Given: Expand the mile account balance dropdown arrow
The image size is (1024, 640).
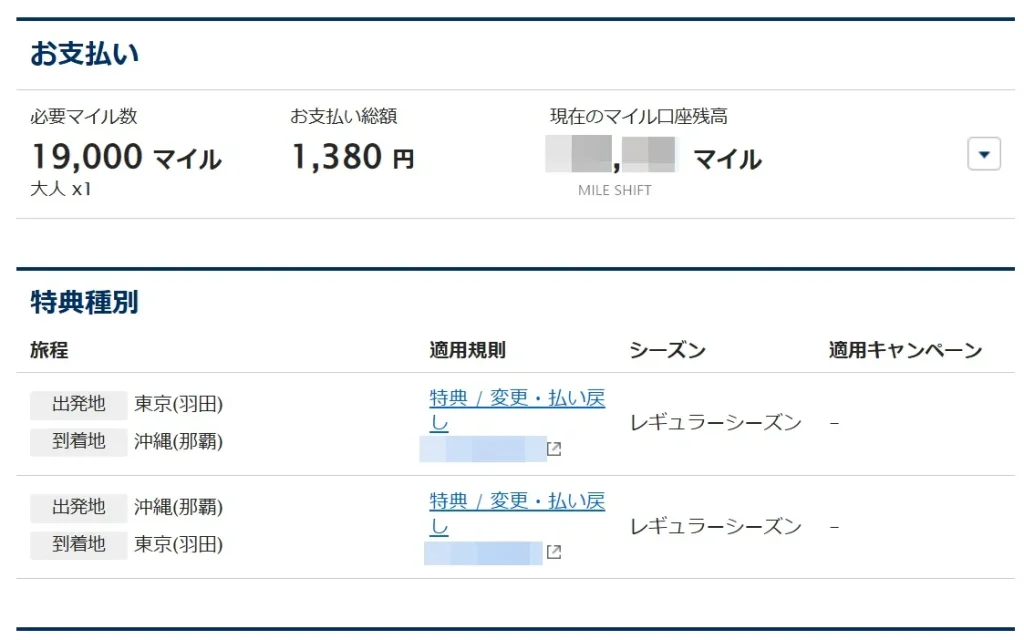Looking at the screenshot, I should pyautogui.click(x=984, y=154).
